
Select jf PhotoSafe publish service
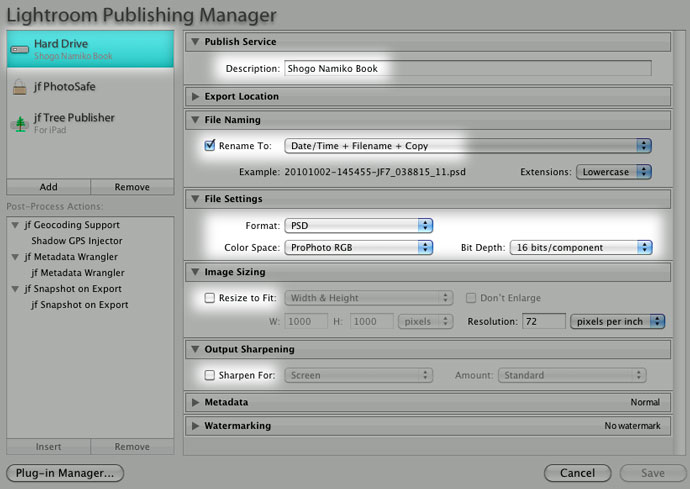[90, 87]
